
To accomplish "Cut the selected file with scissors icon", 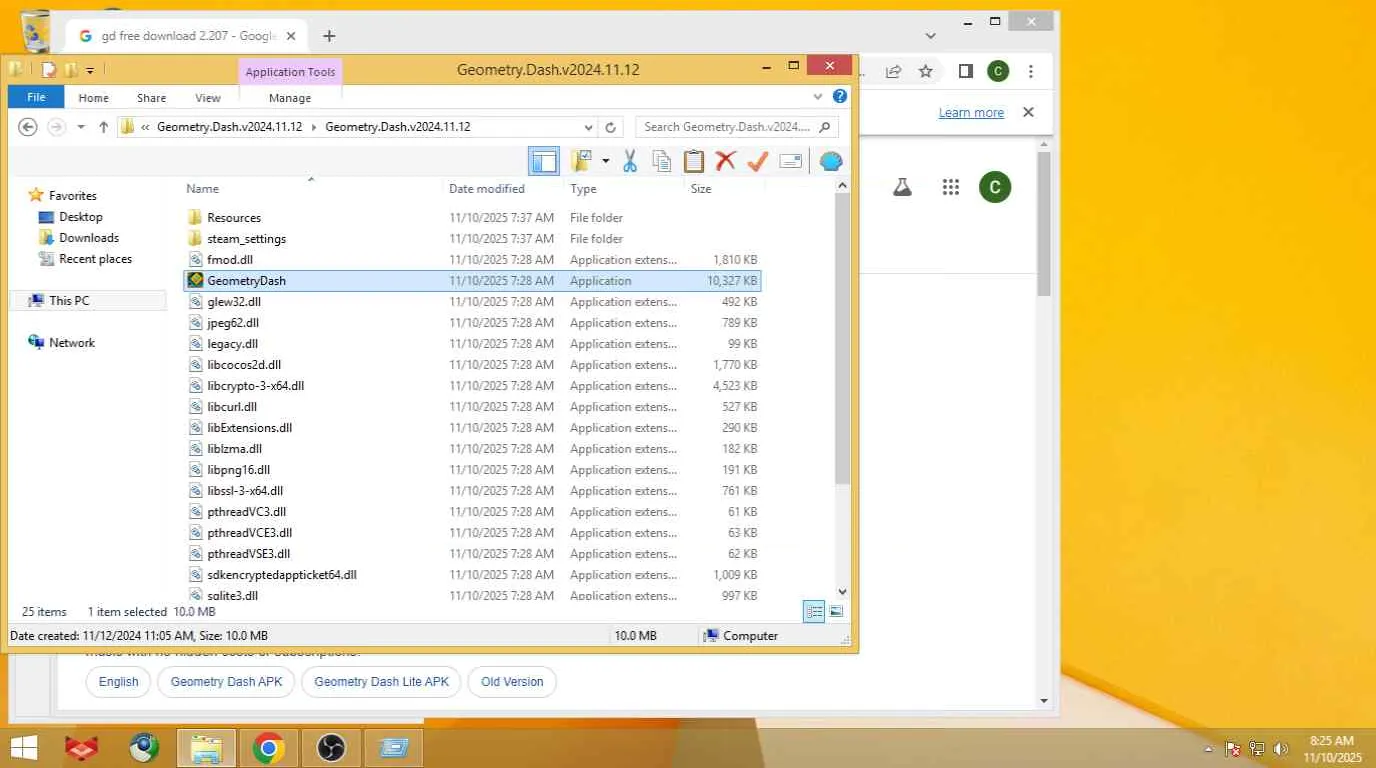I will pos(630,161).
